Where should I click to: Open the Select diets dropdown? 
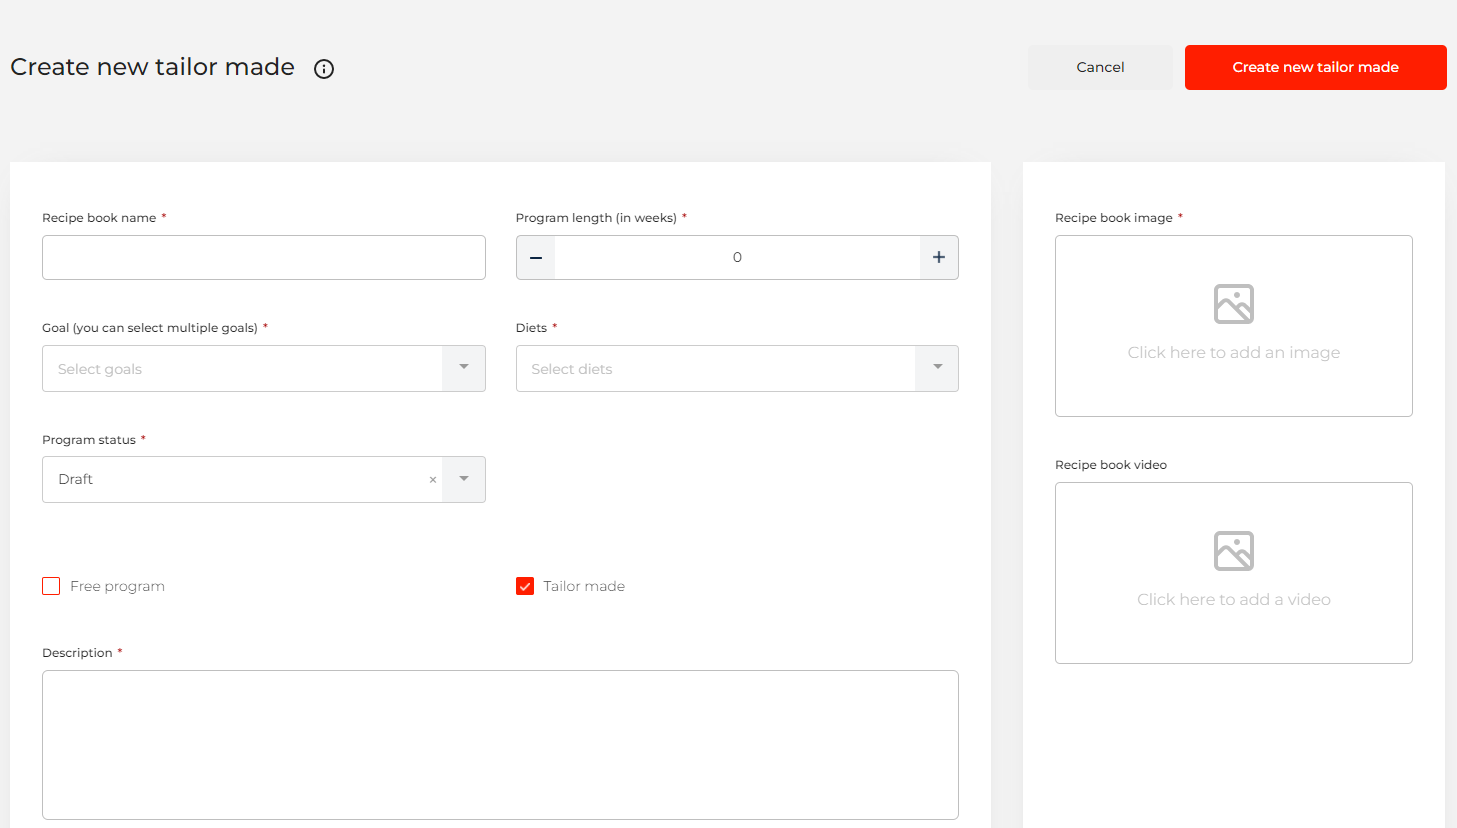coord(937,368)
